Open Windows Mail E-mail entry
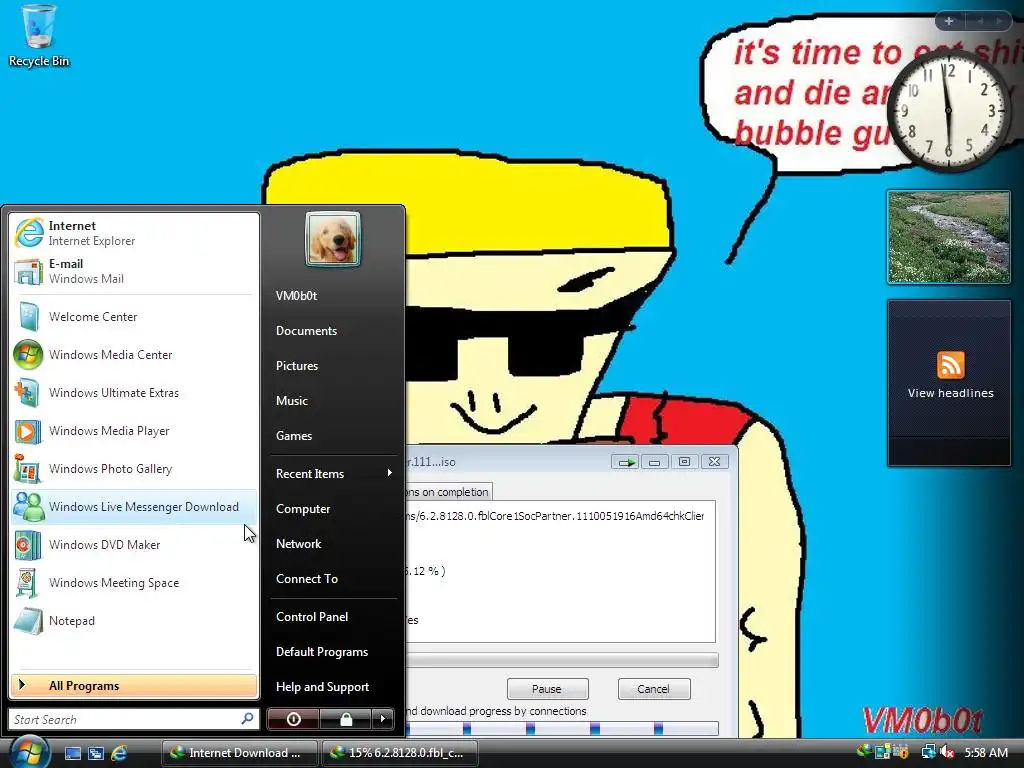The image size is (1024, 768). 134,271
